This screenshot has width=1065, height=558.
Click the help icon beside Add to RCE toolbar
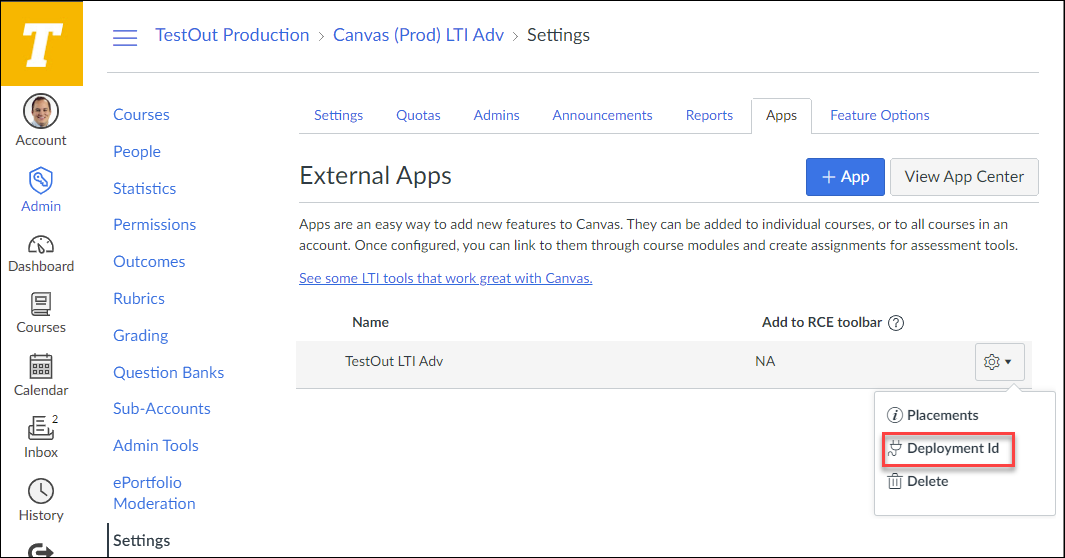[896, 323]
